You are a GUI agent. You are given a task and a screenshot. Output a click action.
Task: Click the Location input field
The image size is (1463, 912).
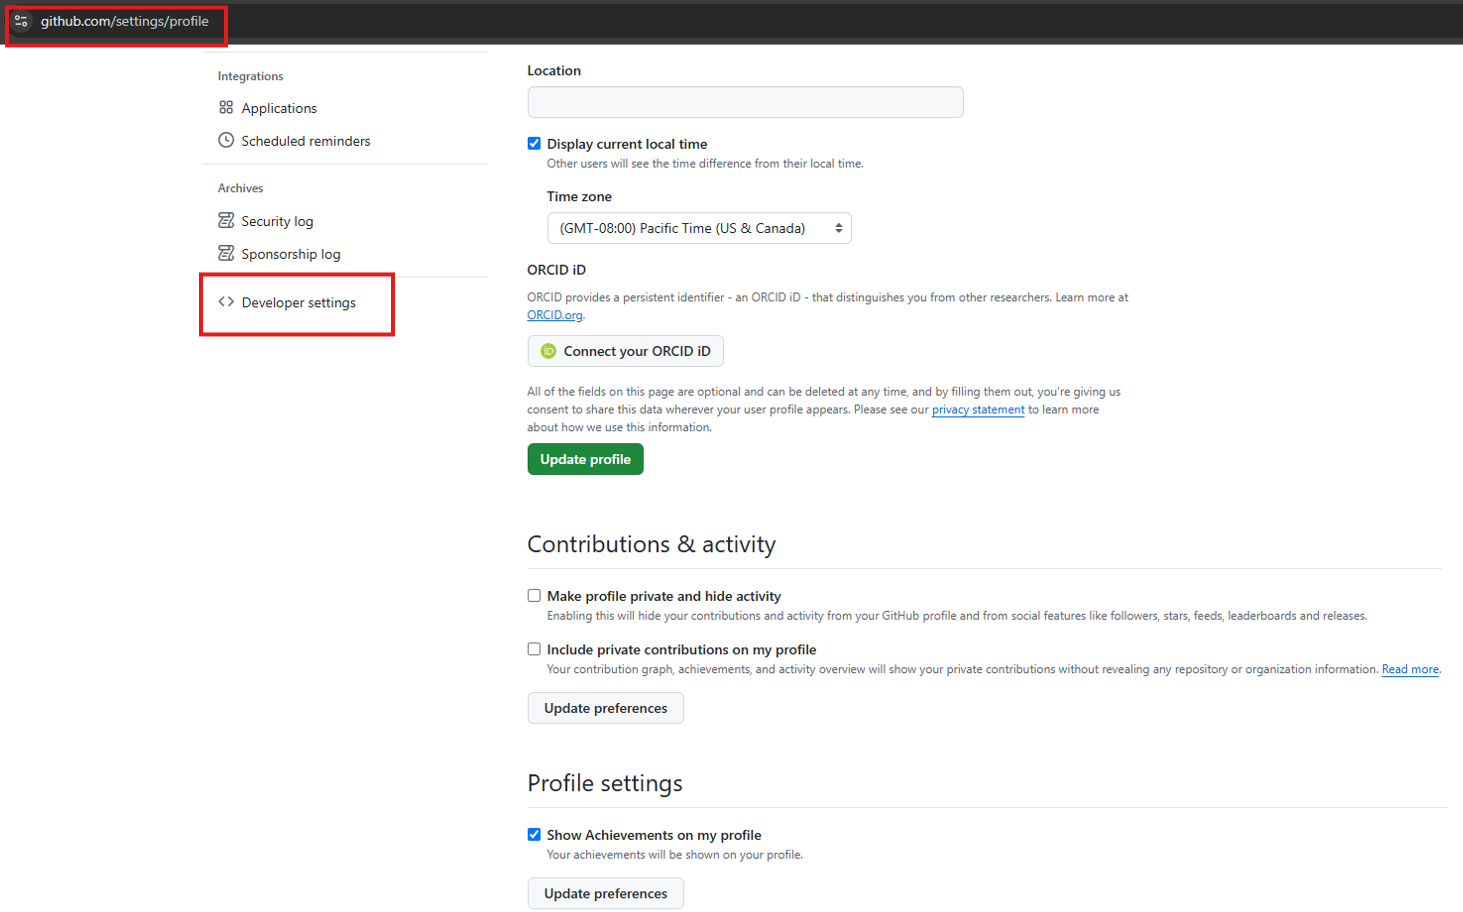coord(745,102)
